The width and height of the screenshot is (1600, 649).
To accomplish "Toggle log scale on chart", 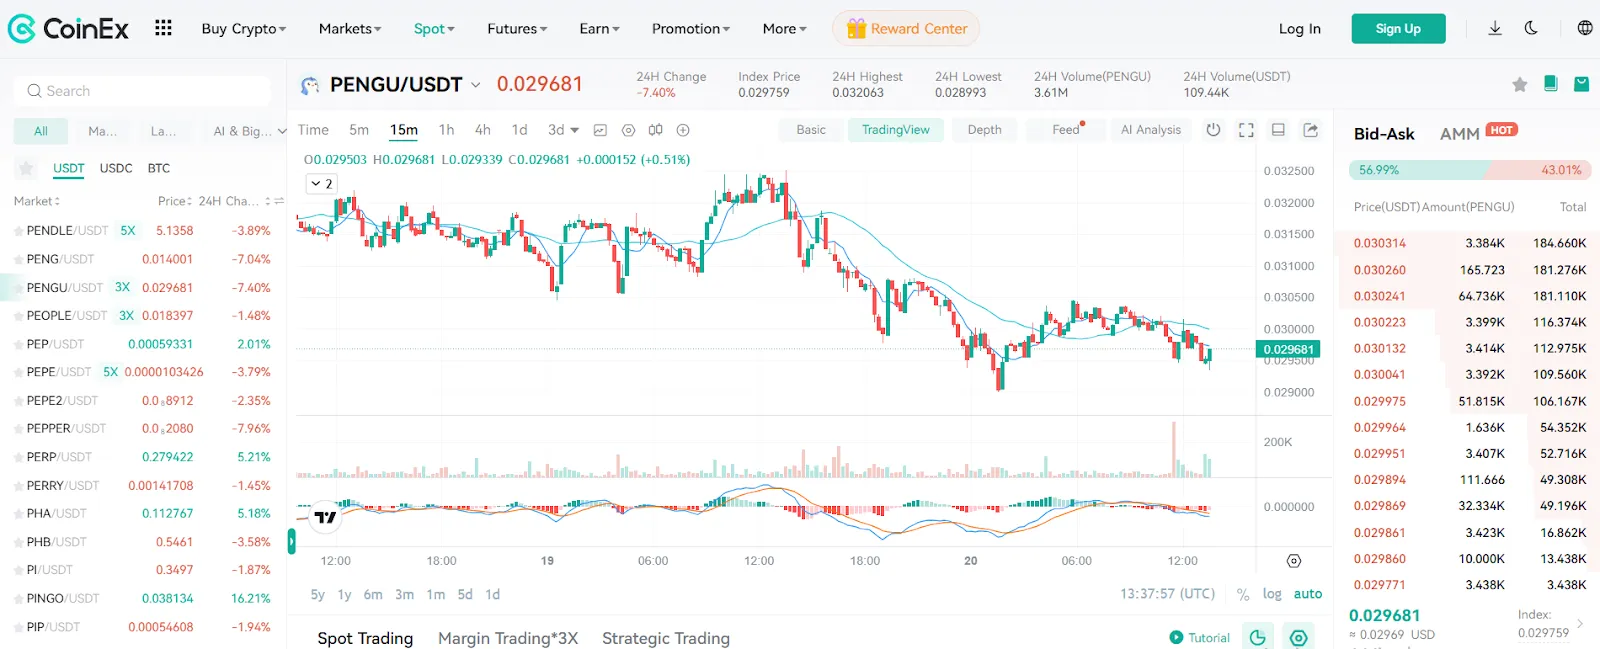I will click(1272, 594).
